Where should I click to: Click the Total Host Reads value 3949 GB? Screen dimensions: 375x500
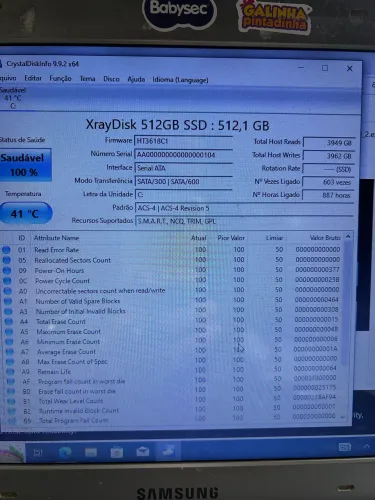click(329, 143)
